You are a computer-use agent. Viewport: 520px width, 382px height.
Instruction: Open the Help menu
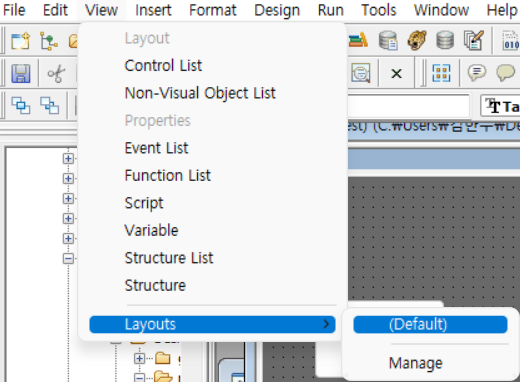[502, 10]
